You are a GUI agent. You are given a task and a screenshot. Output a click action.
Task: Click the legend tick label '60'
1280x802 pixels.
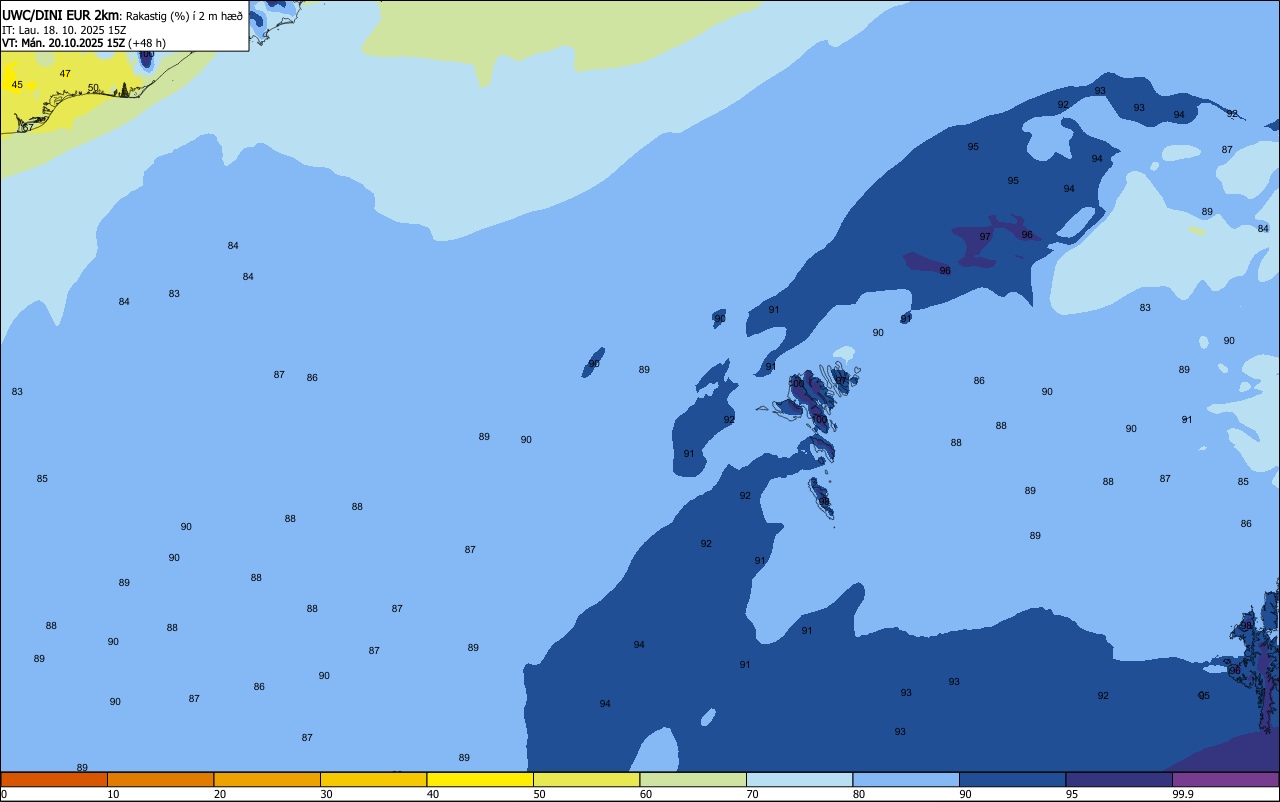coord(646,794)
